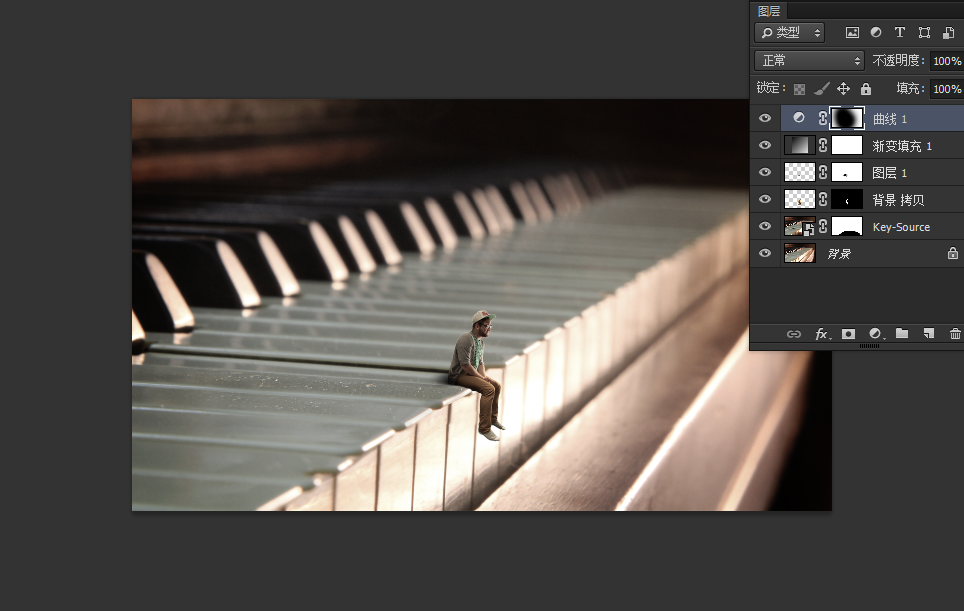Click mask link chain on 背景 拷贝
The height and width of the screenshot is (611, 964).
(823, 199)
